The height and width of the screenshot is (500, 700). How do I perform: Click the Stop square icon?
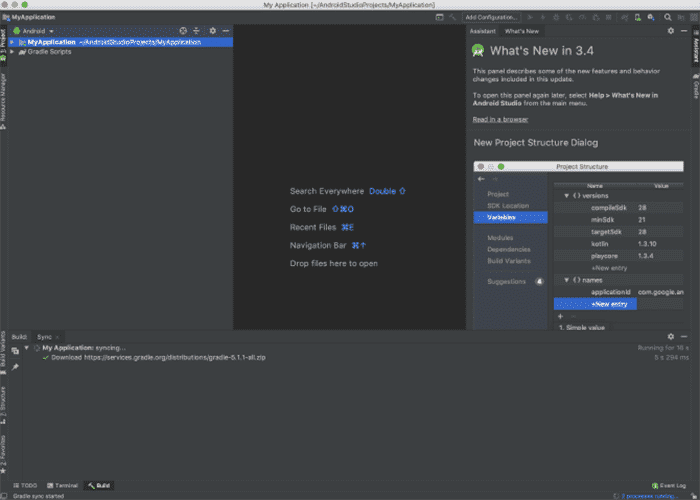point(608,17)
